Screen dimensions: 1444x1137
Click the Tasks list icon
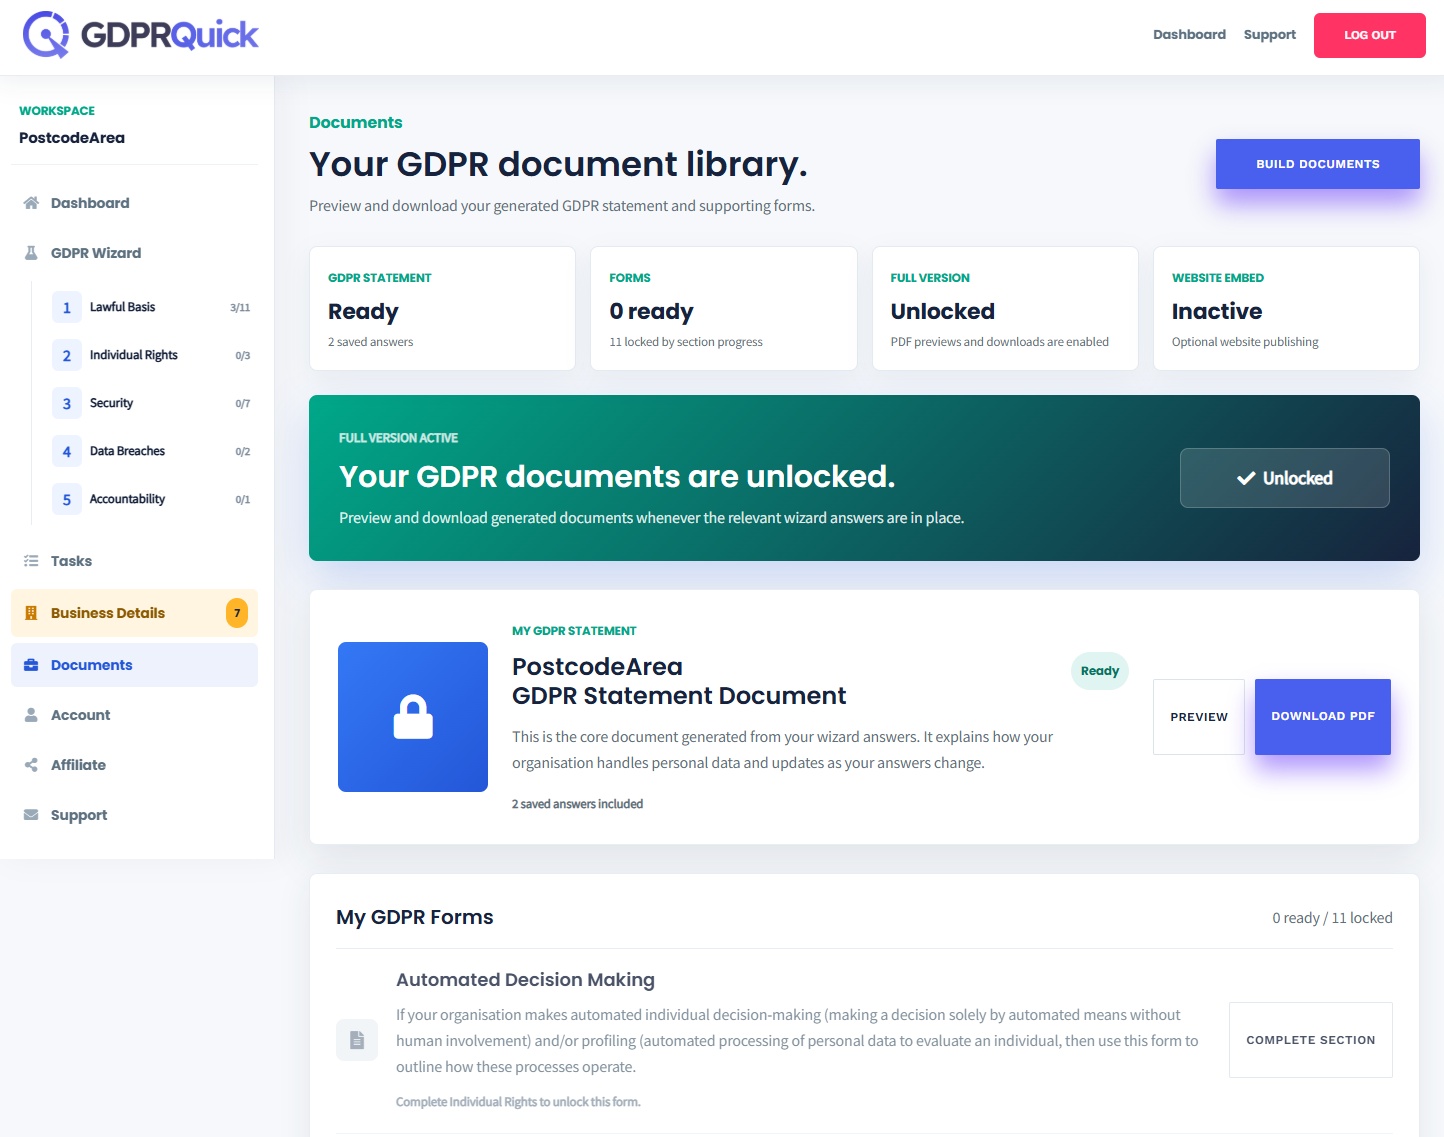[31, 561]
